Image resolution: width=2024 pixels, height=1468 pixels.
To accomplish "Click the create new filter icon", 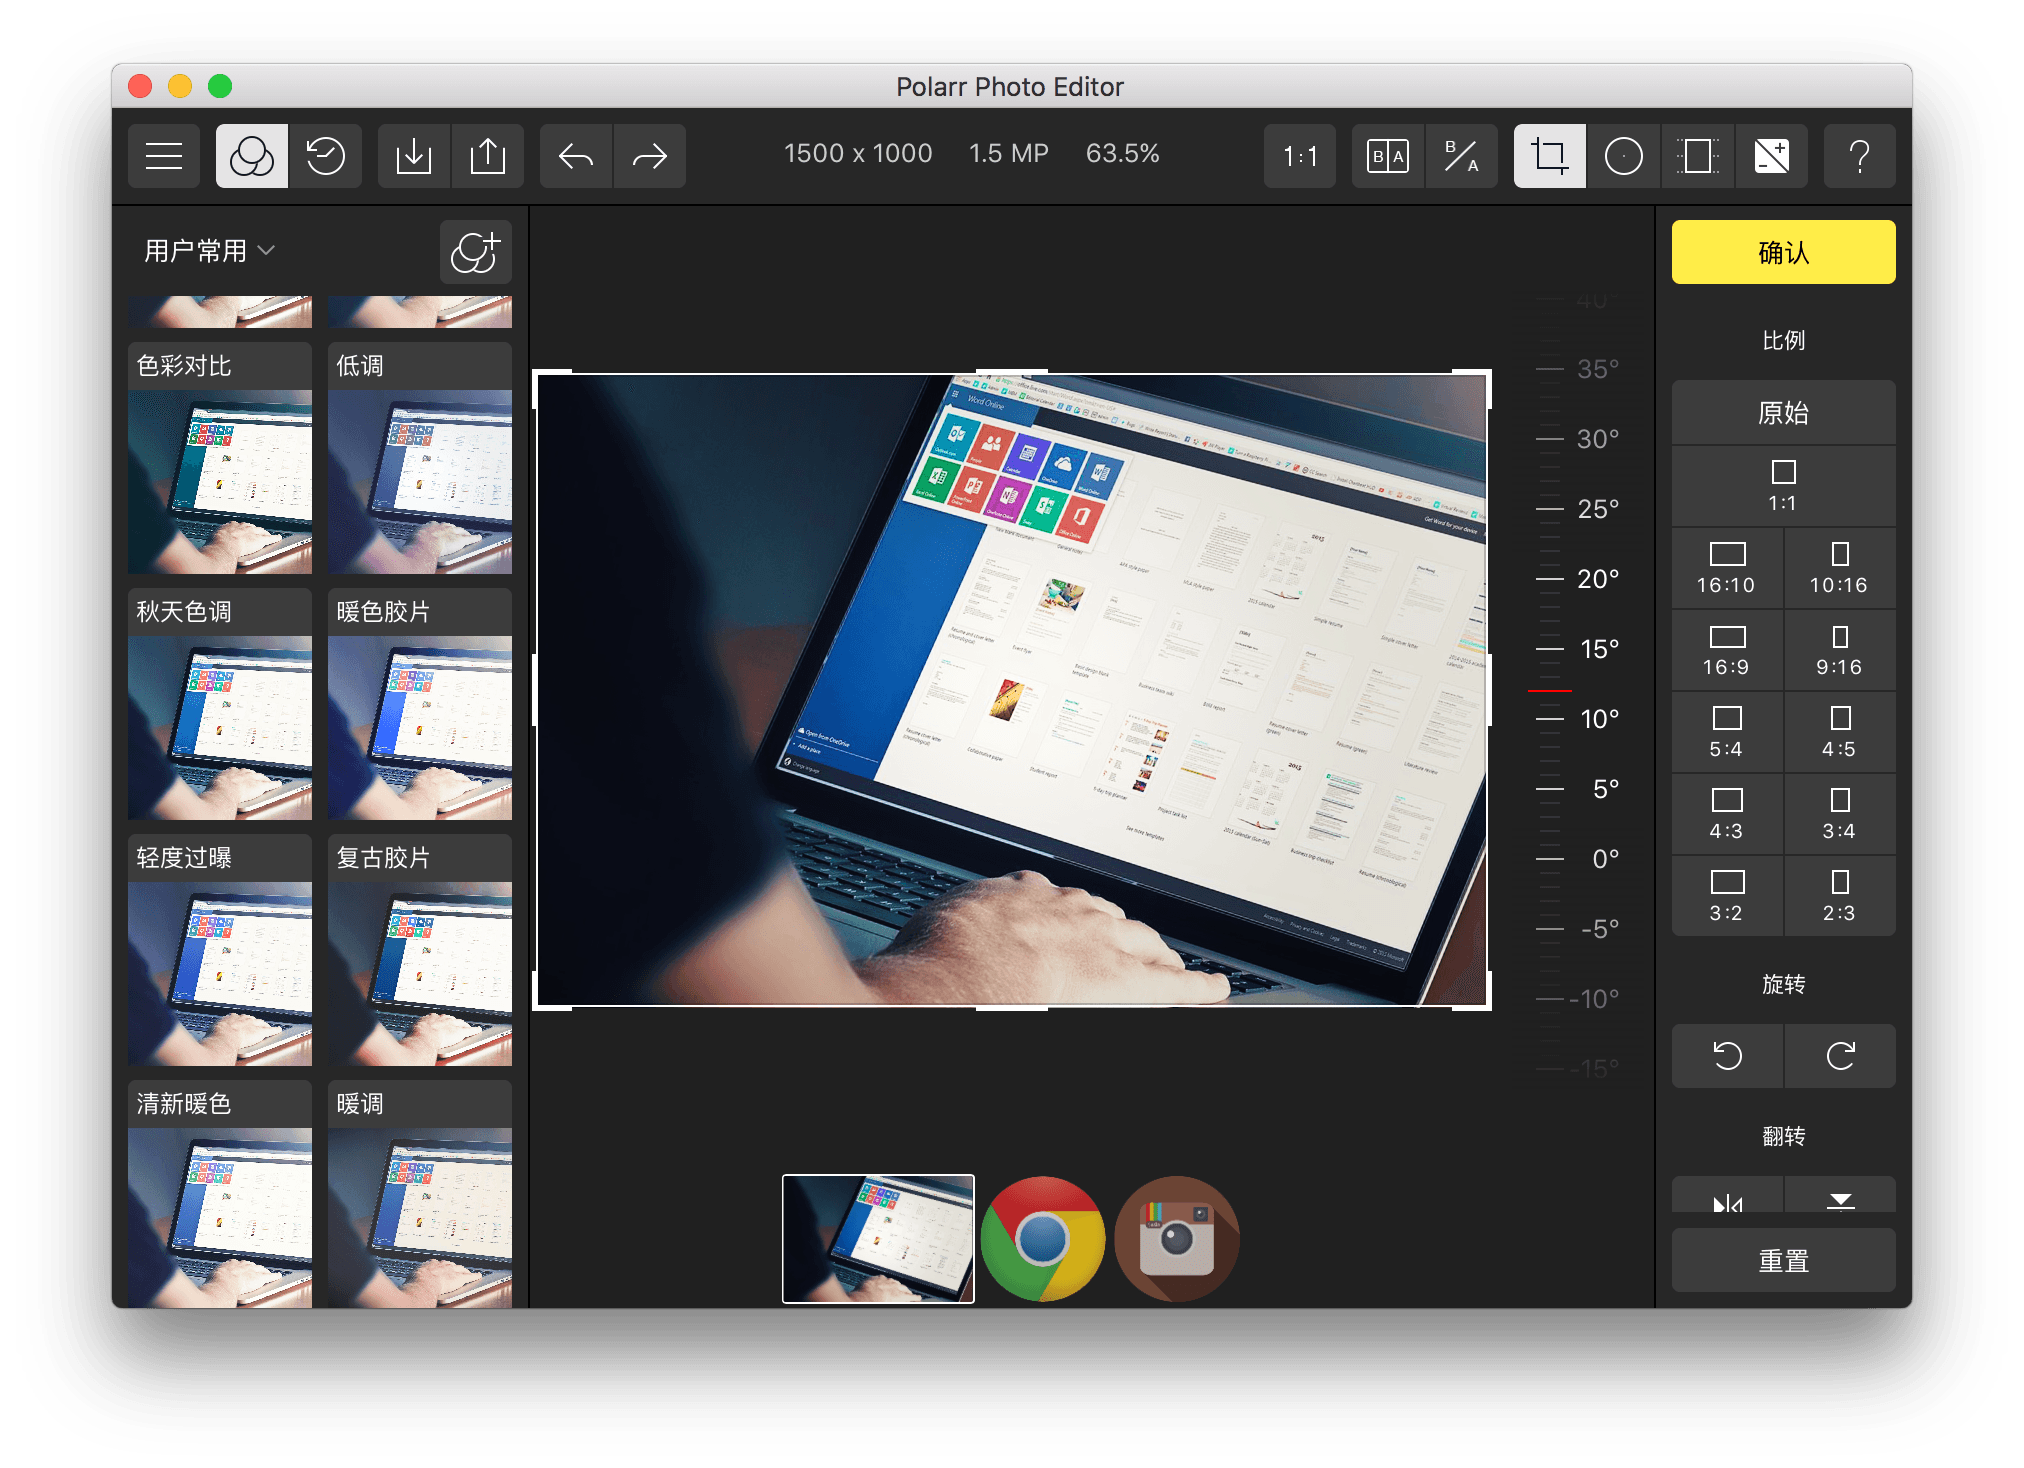I will pyautogui.click(x=475, y=252).
